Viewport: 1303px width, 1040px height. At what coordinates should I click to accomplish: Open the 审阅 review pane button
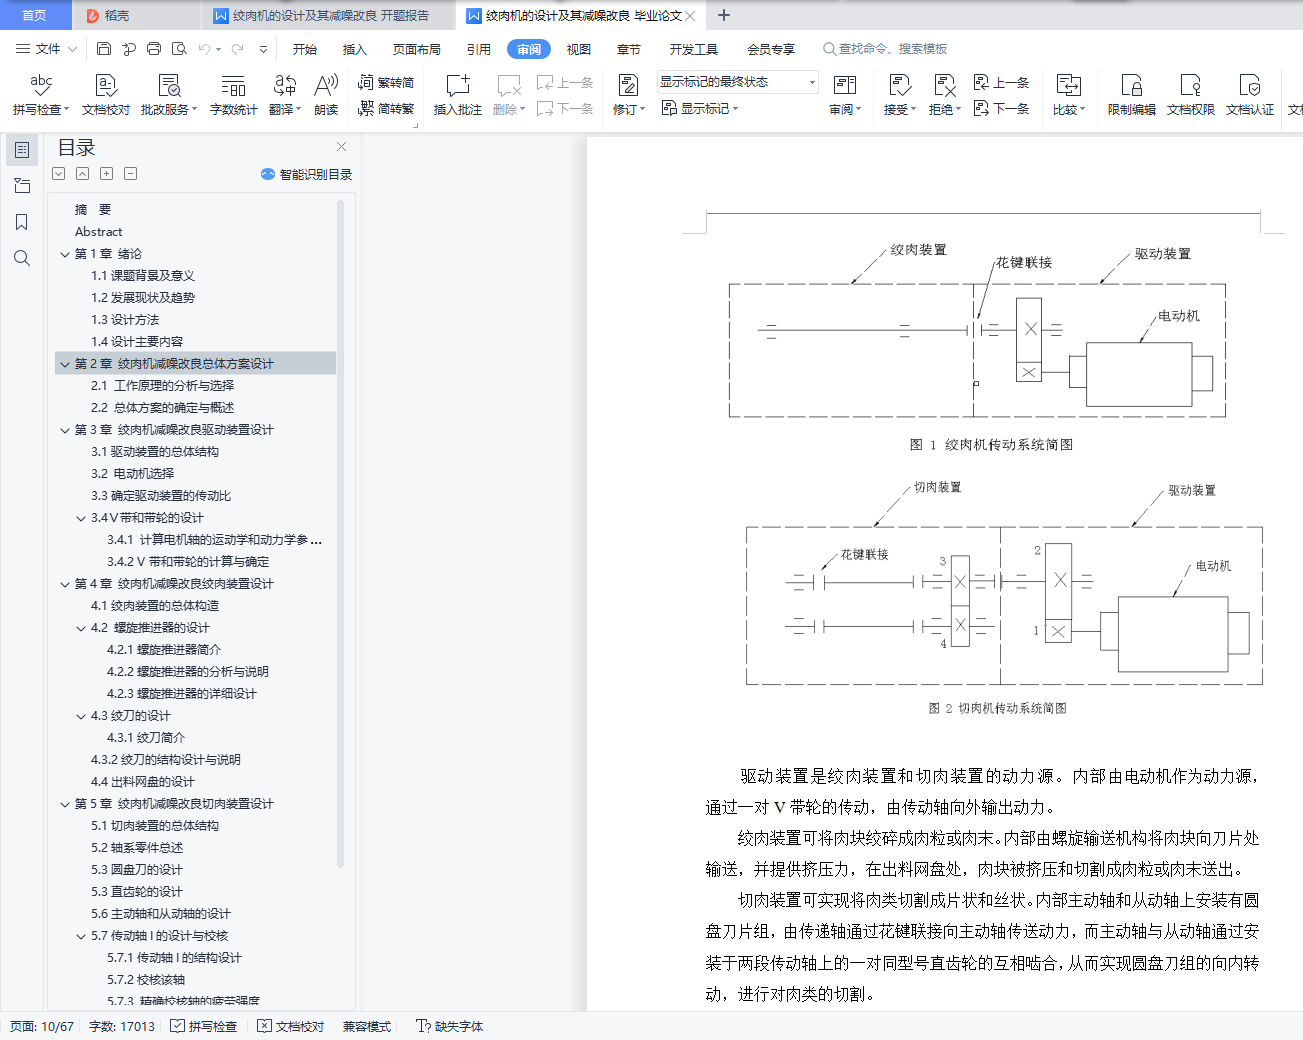845,95
